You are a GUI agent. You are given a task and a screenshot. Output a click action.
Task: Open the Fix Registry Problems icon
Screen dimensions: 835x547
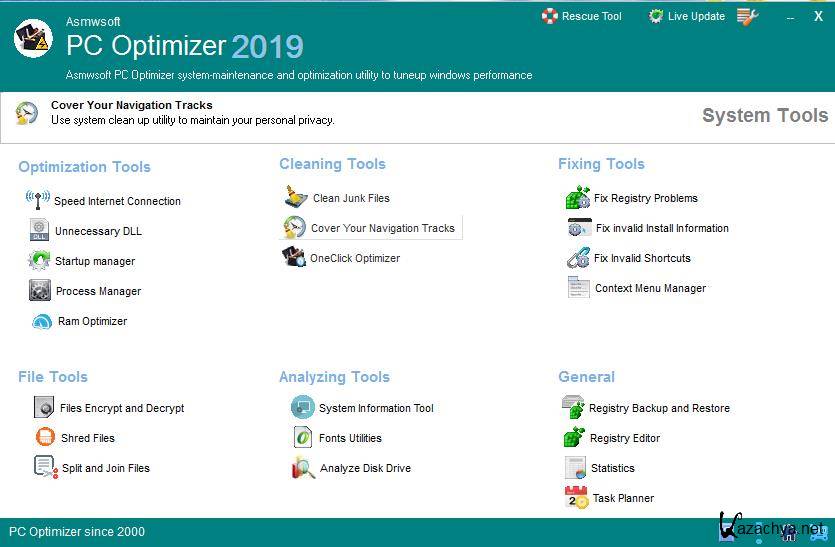coord(578,198)
